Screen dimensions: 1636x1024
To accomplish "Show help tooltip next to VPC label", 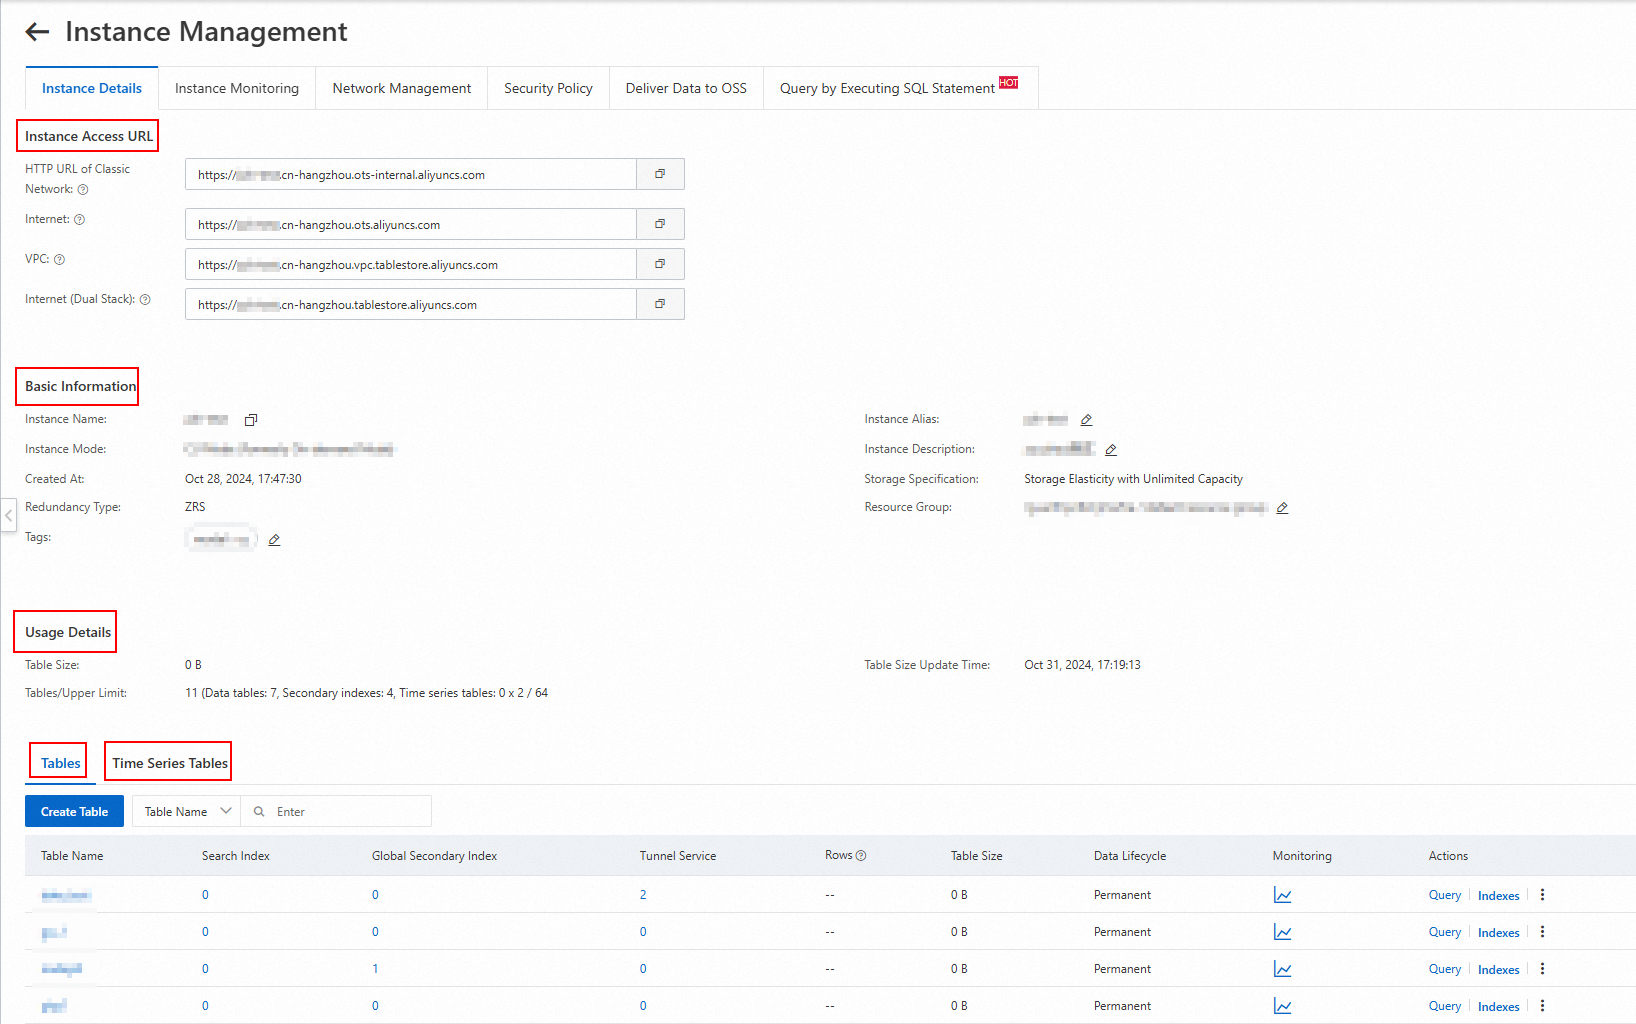I will [59, 260].
